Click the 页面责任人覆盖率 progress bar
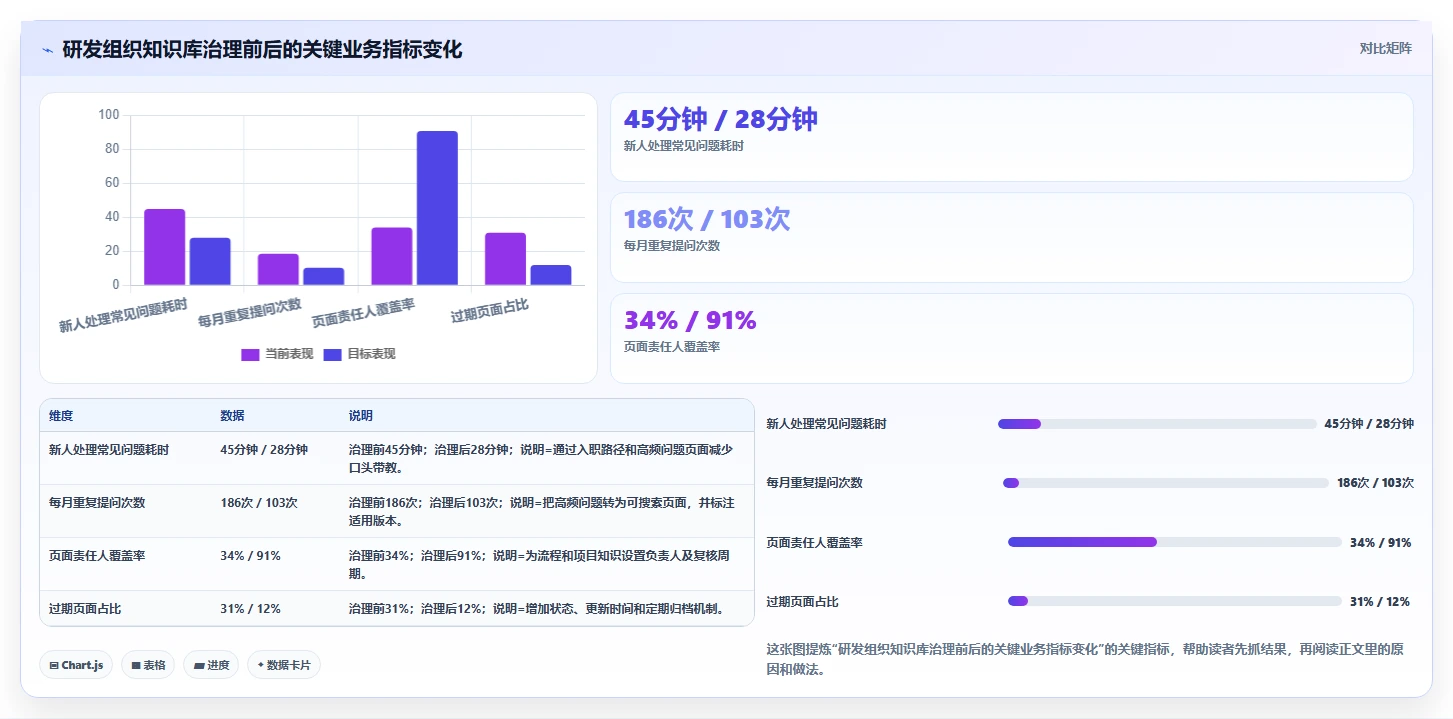This screenshot has width=1453, height=719. (1175, 542)
